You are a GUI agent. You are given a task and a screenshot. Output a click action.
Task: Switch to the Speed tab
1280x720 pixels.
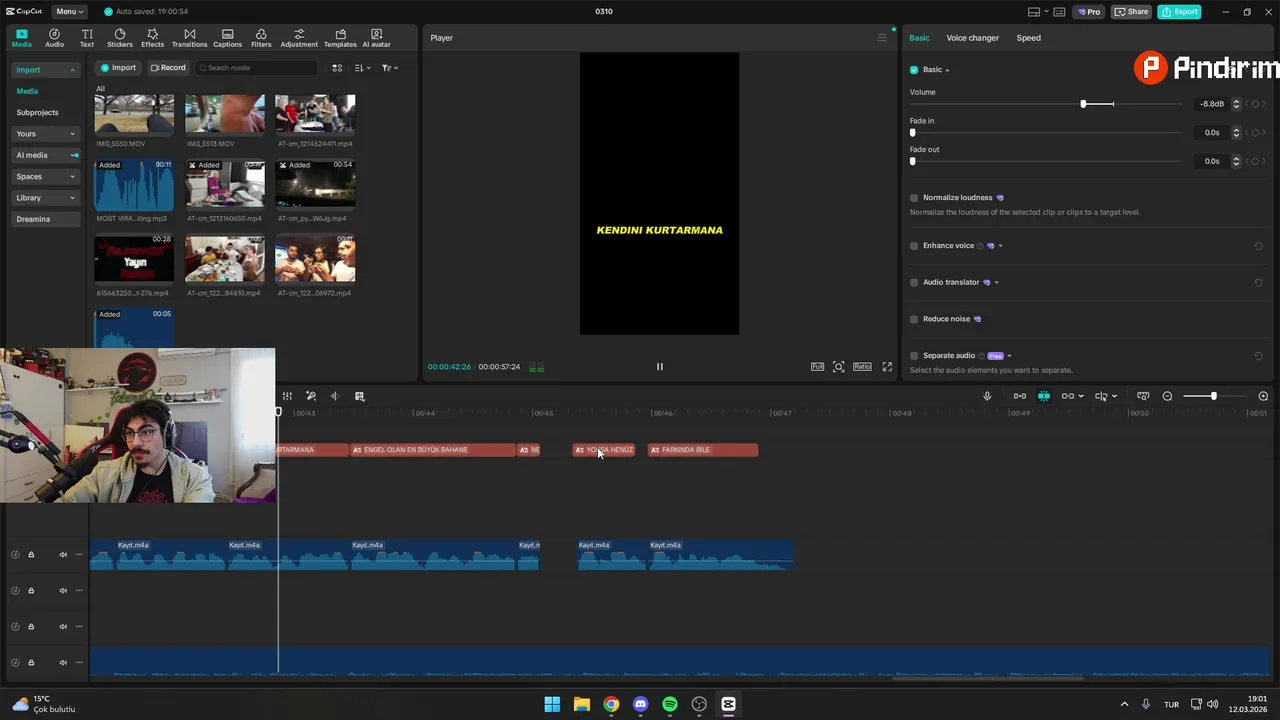tap(1028, 38)
